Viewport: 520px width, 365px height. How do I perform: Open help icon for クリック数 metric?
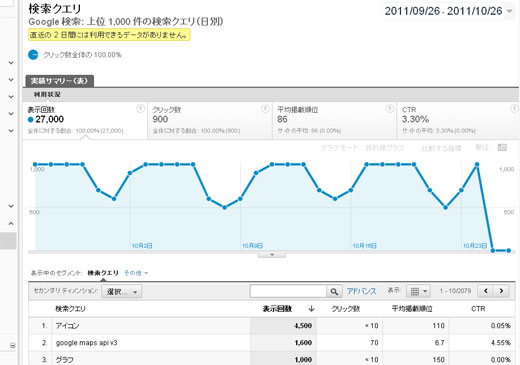[265, 109]
